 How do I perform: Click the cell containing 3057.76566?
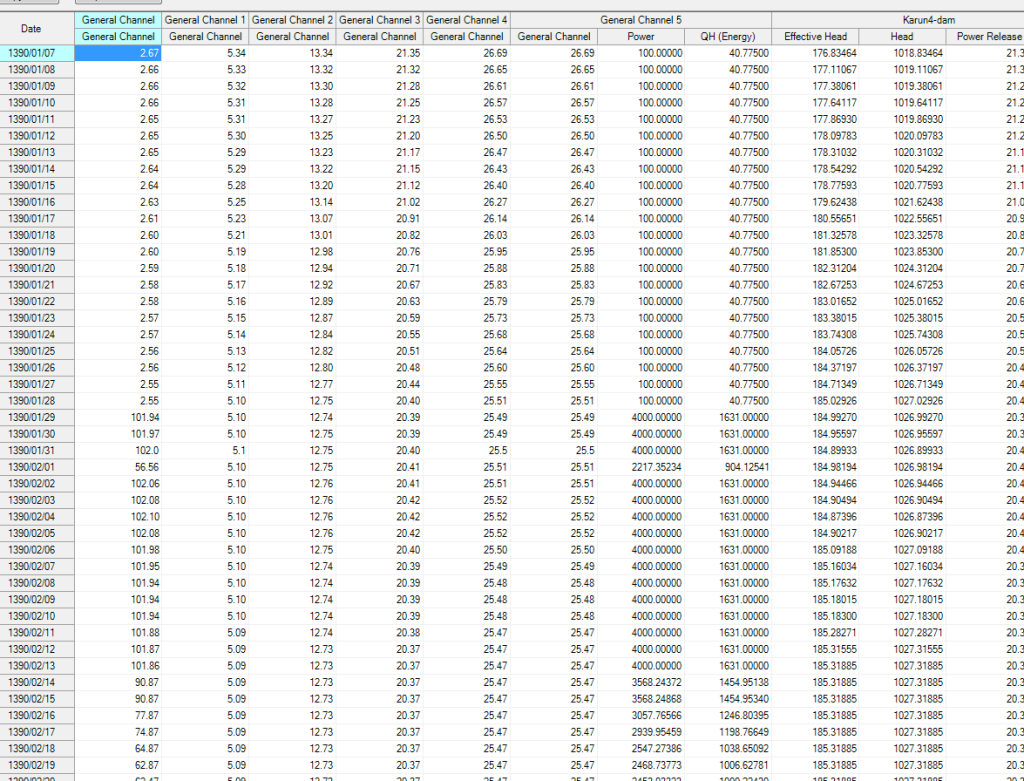[641, 715]
